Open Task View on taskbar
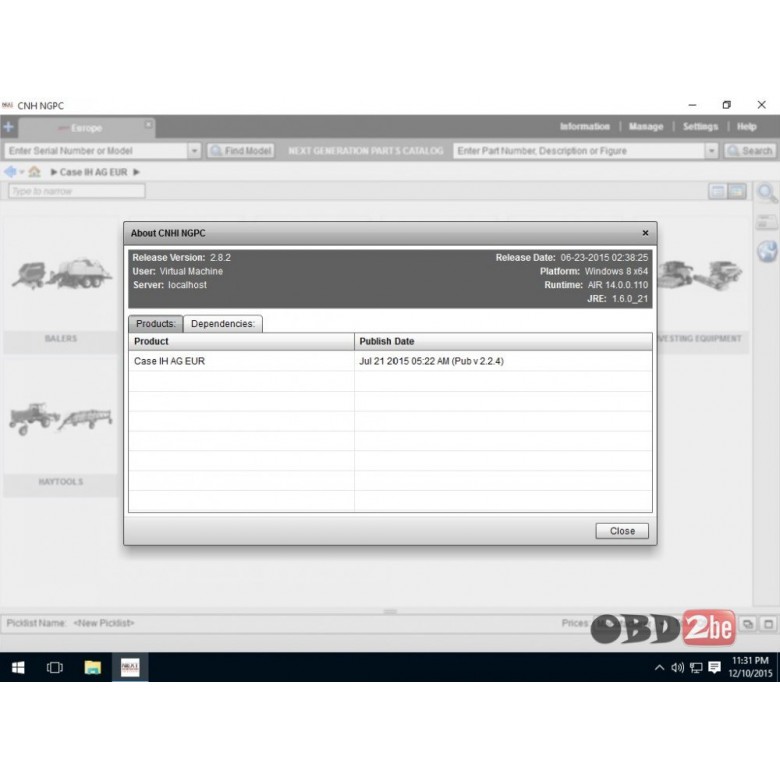 click(x=55, y=667)
